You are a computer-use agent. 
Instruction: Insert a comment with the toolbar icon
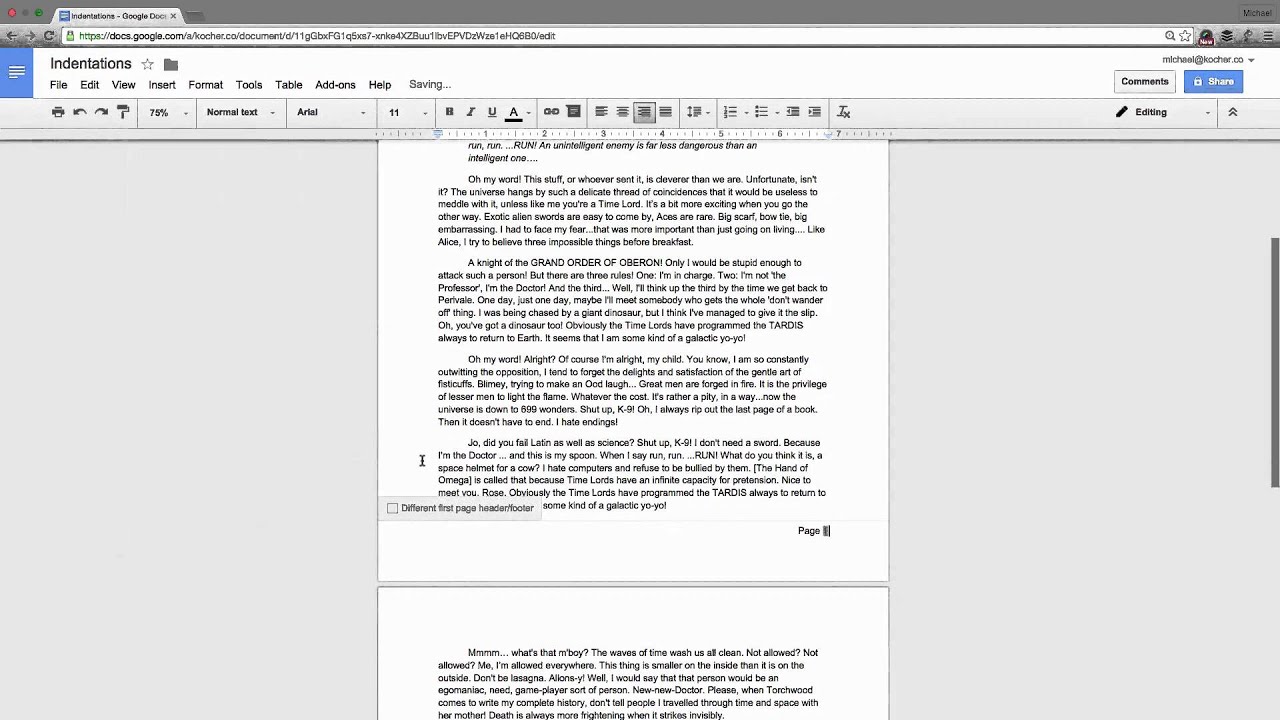pyautogui.click(x=573, y=112)
